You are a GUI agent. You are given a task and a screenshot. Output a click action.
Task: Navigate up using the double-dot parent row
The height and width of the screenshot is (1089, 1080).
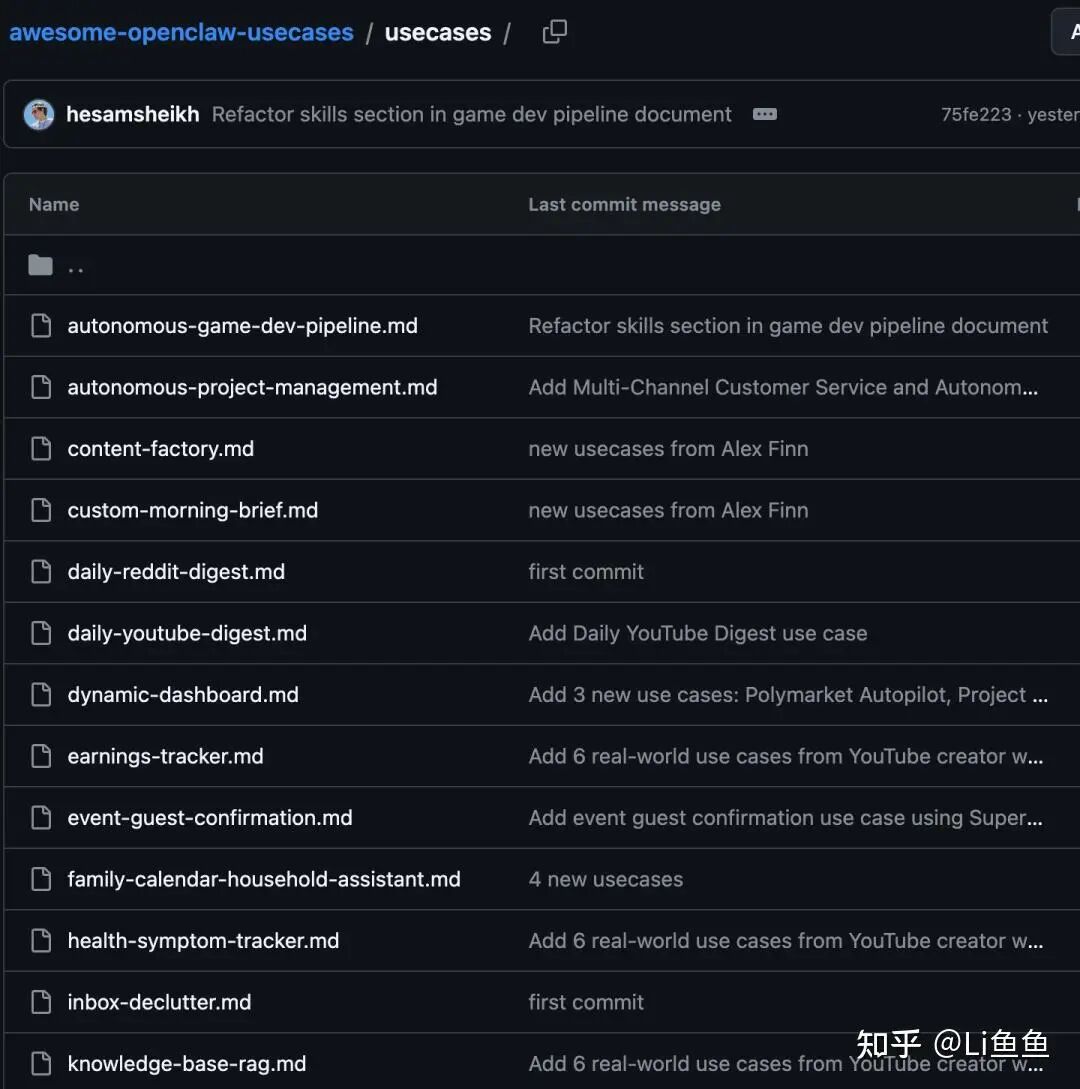(76, 266)
